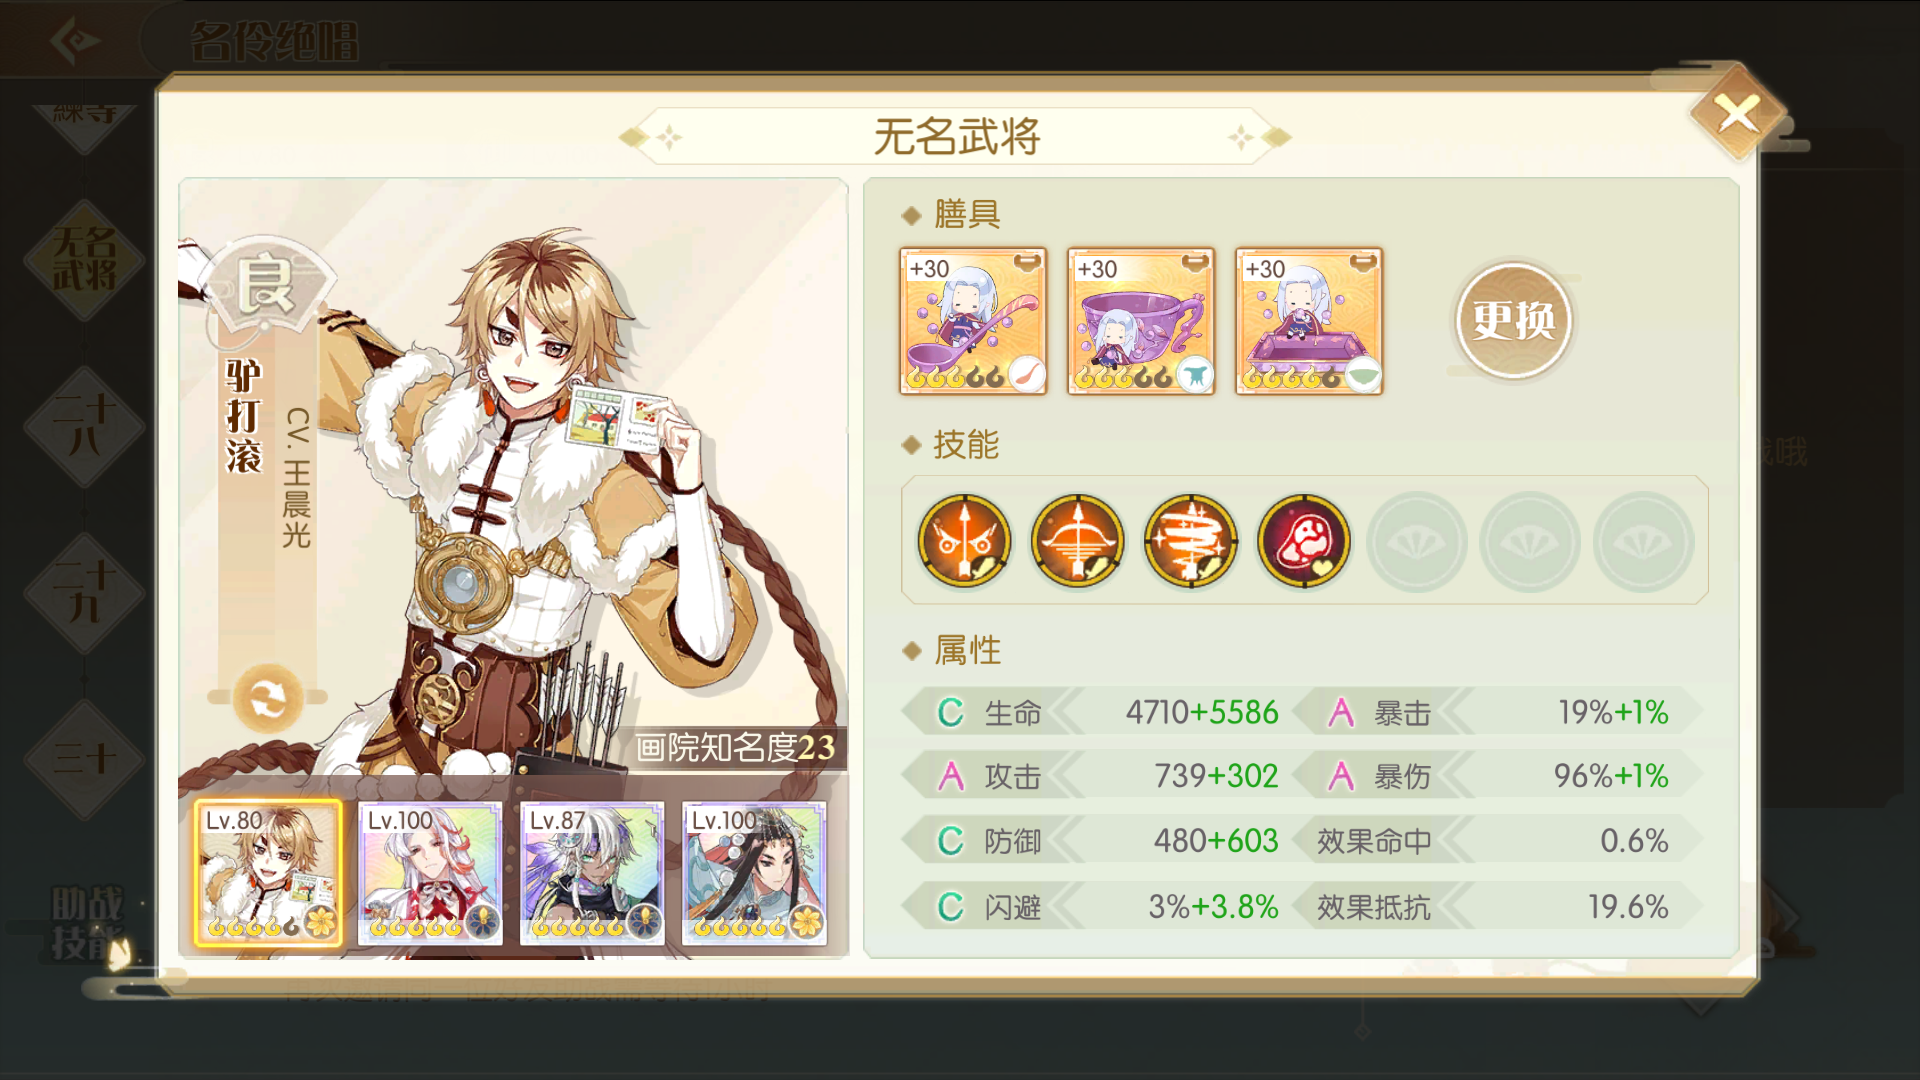Tap the middle locked eye skill slot
Screen dimensions: 1920x1080
pos(1530,541)
